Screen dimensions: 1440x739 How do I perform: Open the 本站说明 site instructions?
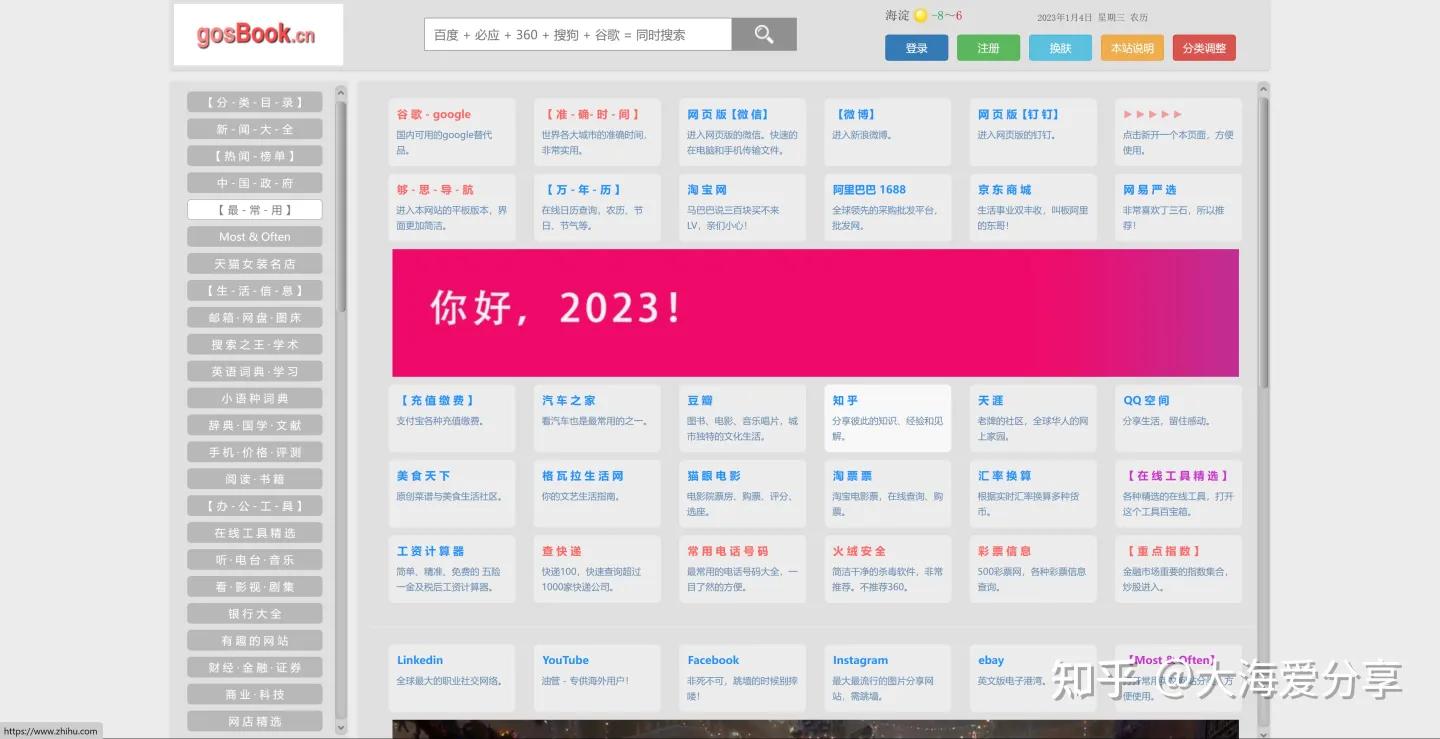[1131, 47]
